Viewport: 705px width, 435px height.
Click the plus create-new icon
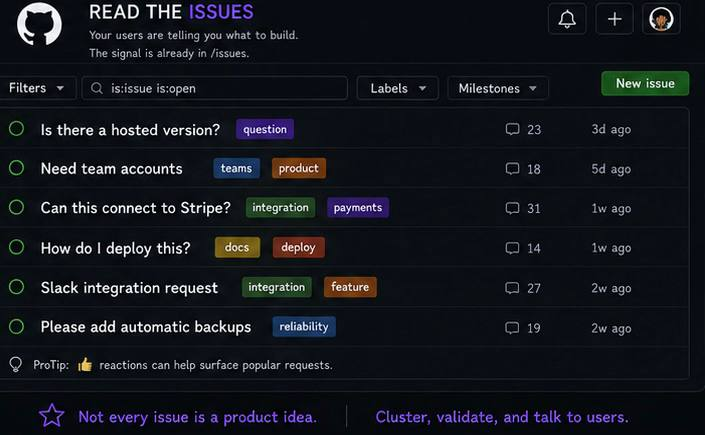pyautogui.click(x=614, y=19)
